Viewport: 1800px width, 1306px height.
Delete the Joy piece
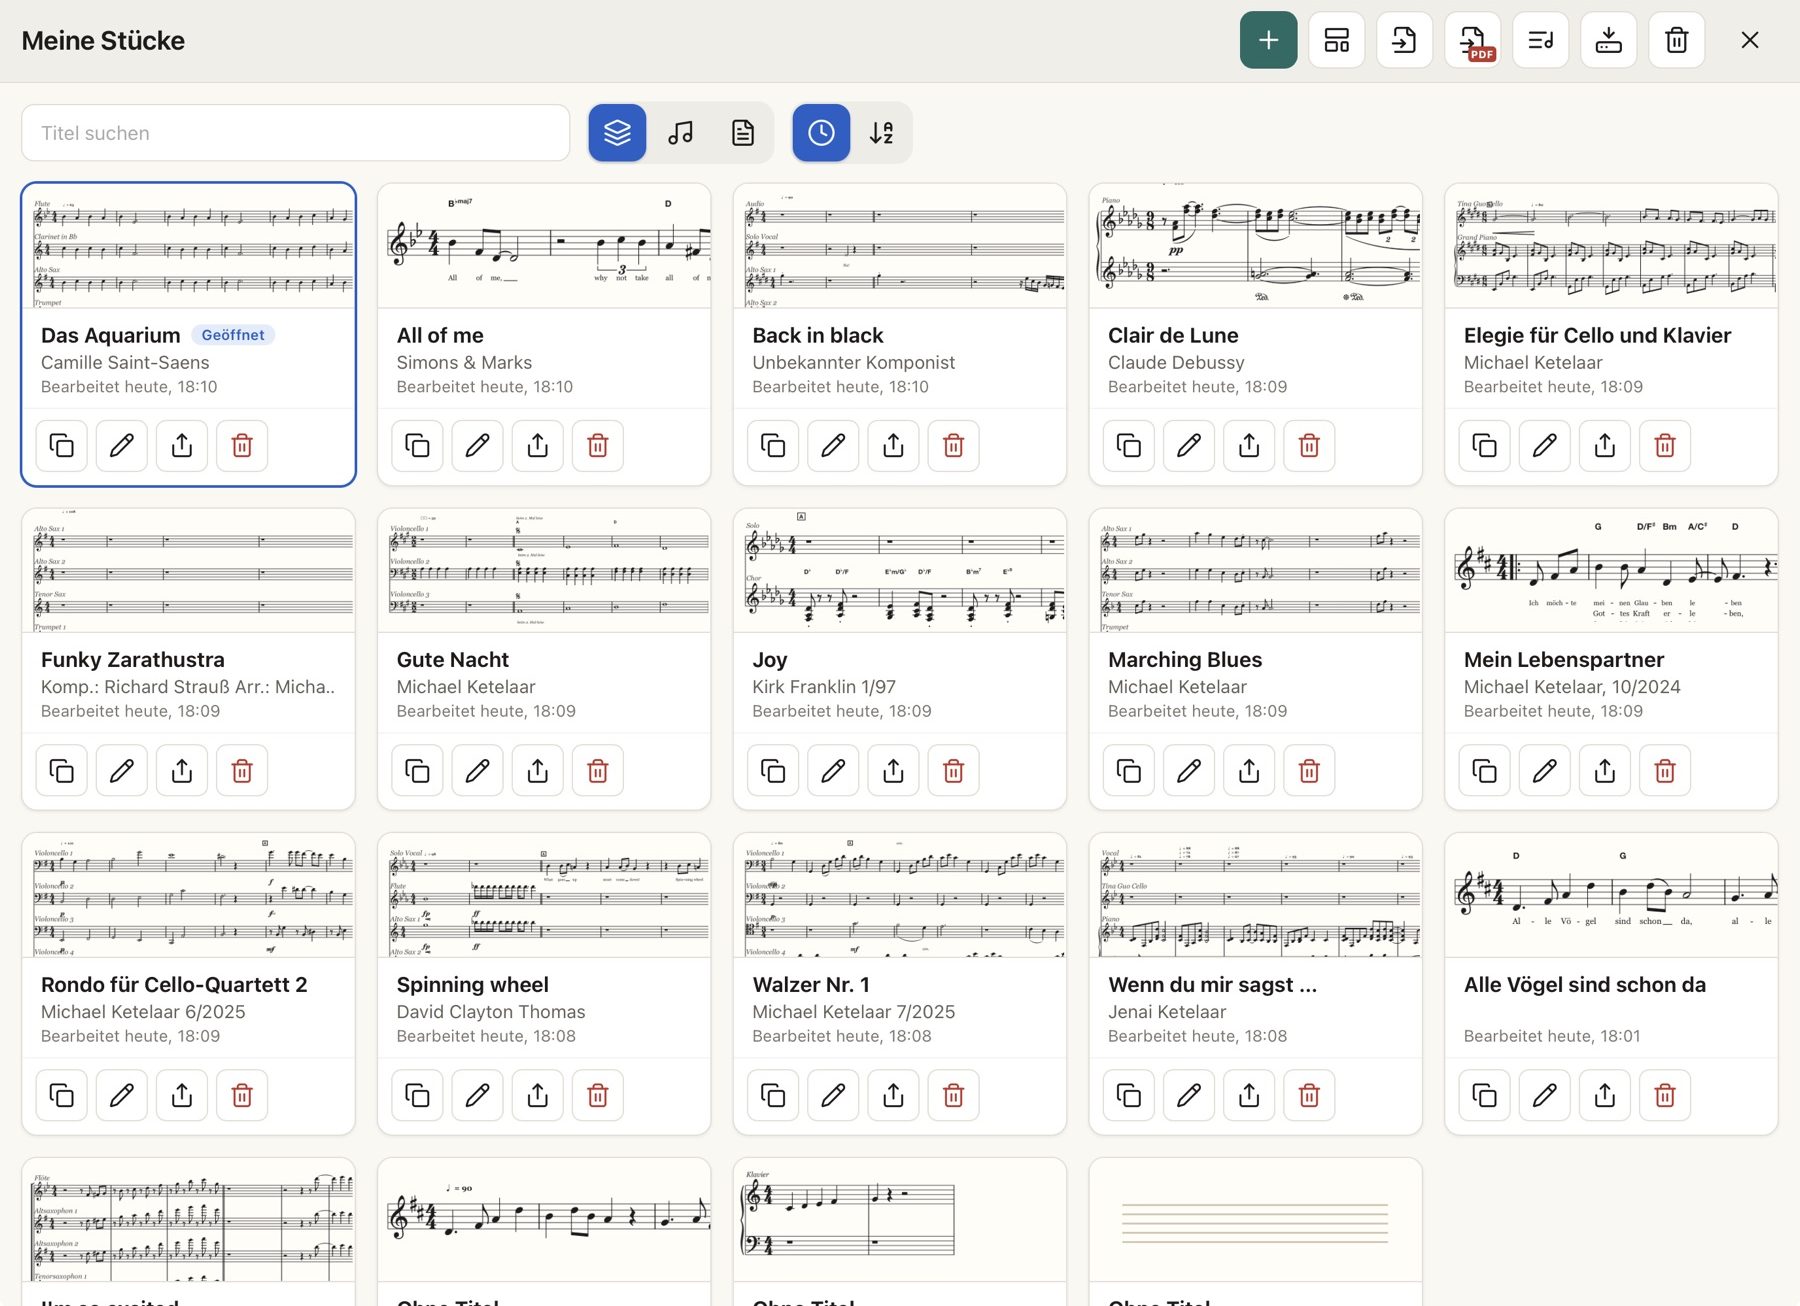point(953,770)
